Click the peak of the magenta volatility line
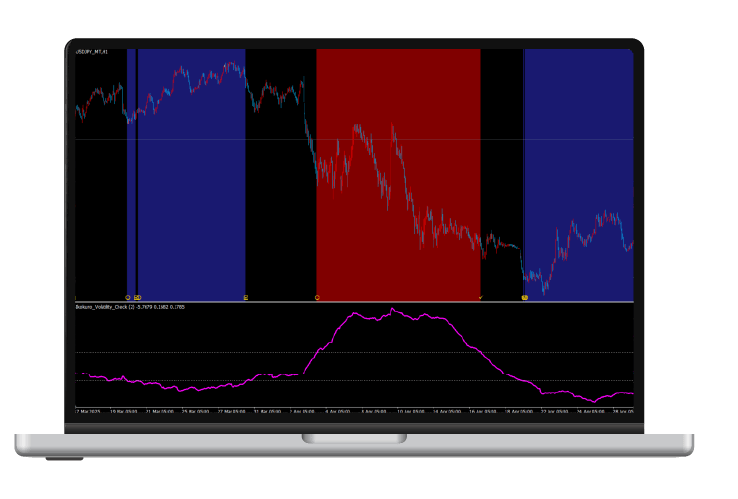Image resolution: width=738 pixels, height=499 pixels. [393, 309]
